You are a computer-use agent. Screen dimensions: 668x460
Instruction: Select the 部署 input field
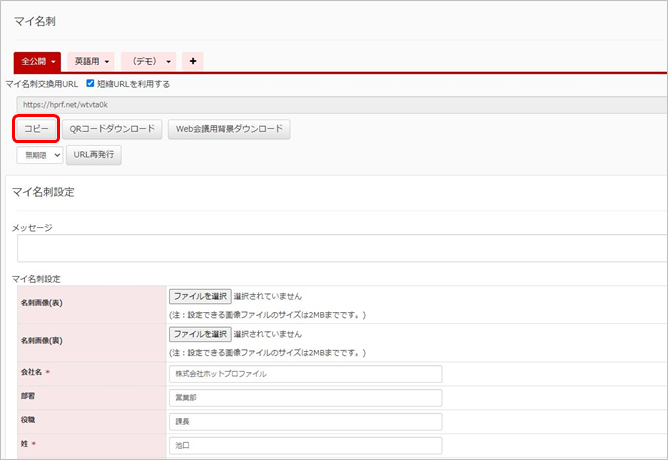click(305, 398)
